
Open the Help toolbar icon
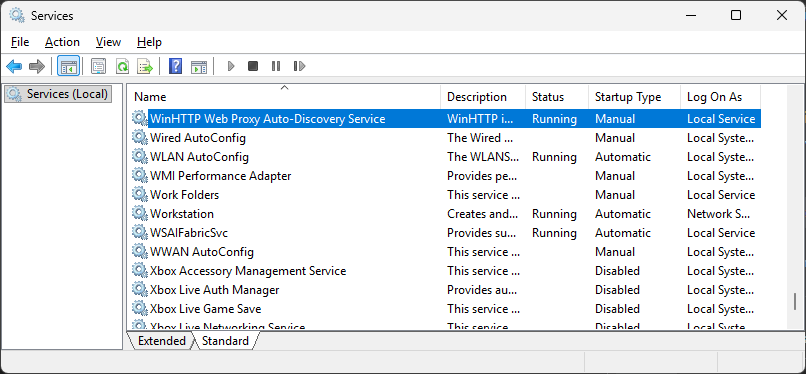pyautogui.click(x=175, y=66)
